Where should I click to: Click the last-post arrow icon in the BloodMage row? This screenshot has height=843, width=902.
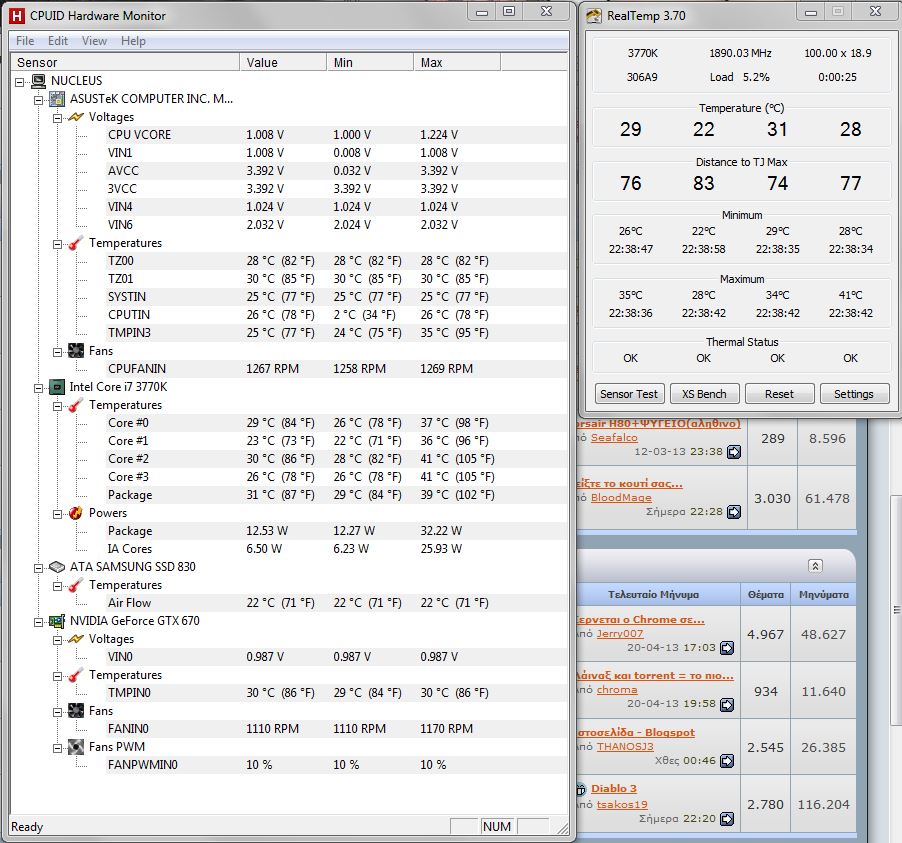[x=734, y=512]
